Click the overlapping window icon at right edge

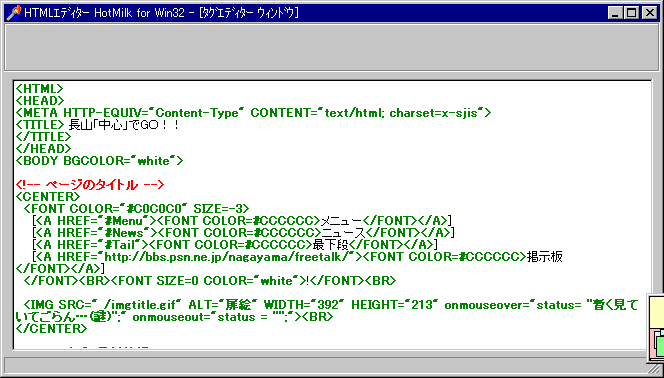(x=656, y=329)
